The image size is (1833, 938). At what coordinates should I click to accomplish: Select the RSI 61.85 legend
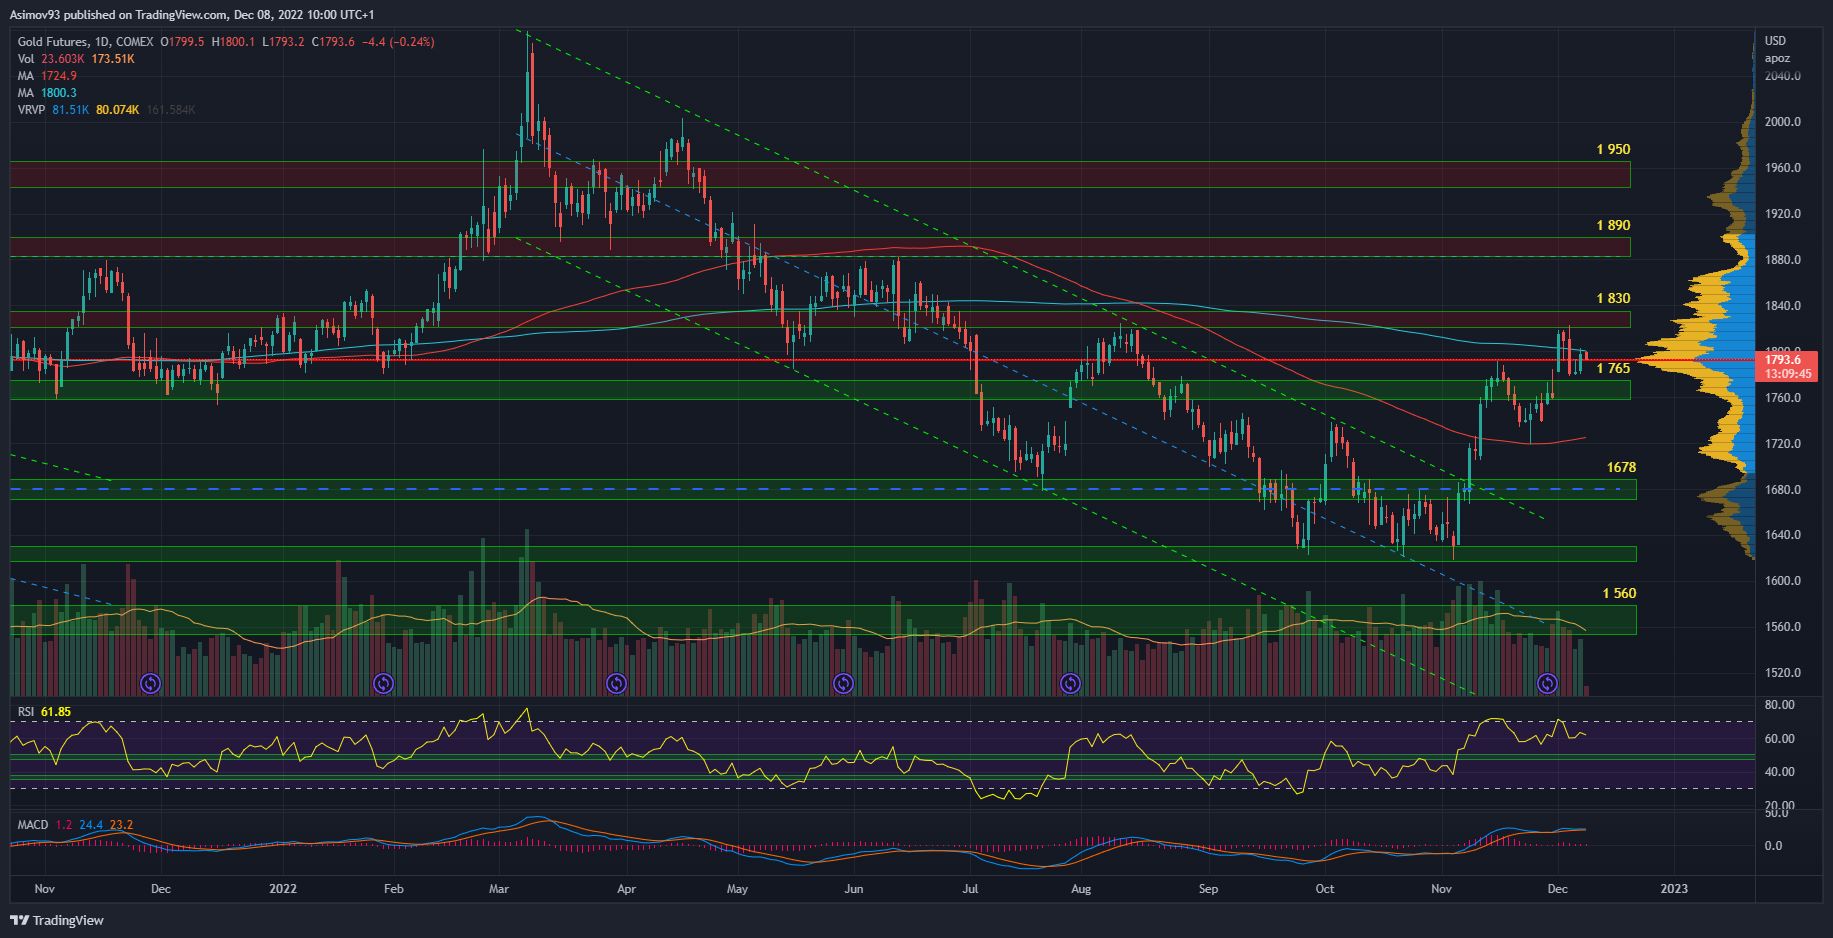pos(44,712)
